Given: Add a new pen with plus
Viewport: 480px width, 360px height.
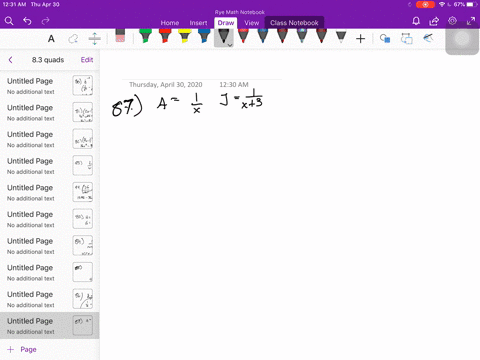Looking at the screenshot, I should (360, 39).
